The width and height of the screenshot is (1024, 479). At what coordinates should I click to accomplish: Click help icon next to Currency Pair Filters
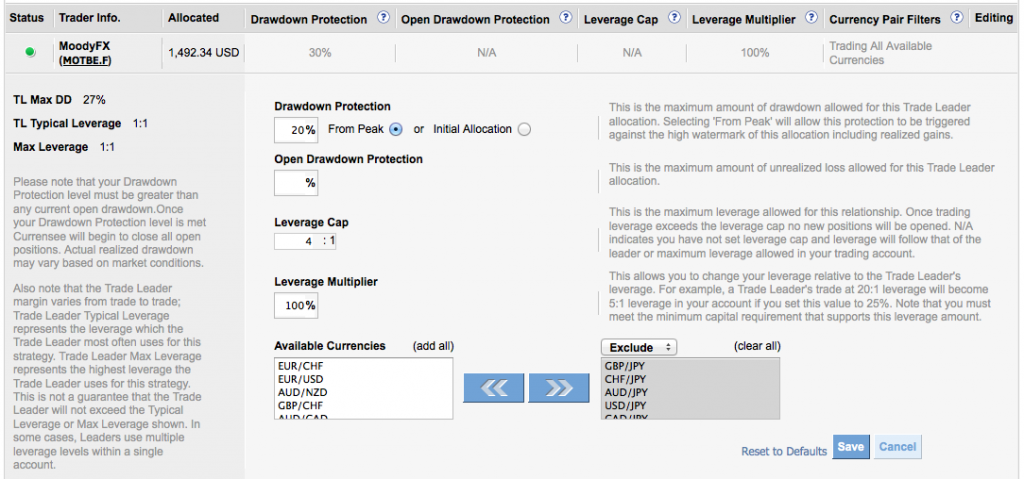tap(957, 18)
